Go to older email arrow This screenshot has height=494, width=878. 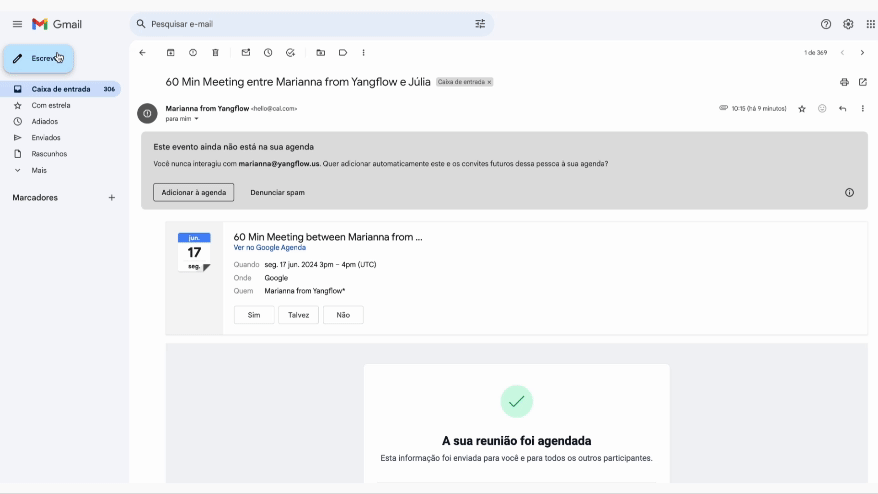[x=862, y=53]
